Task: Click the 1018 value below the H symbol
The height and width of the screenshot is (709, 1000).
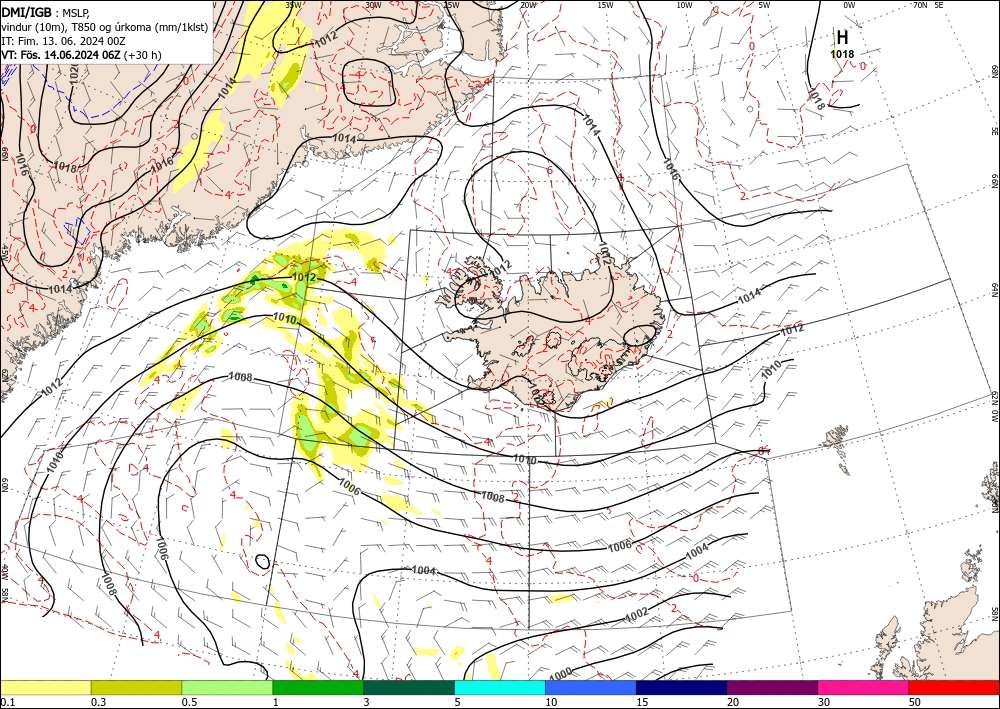Action: pos(842,55)
